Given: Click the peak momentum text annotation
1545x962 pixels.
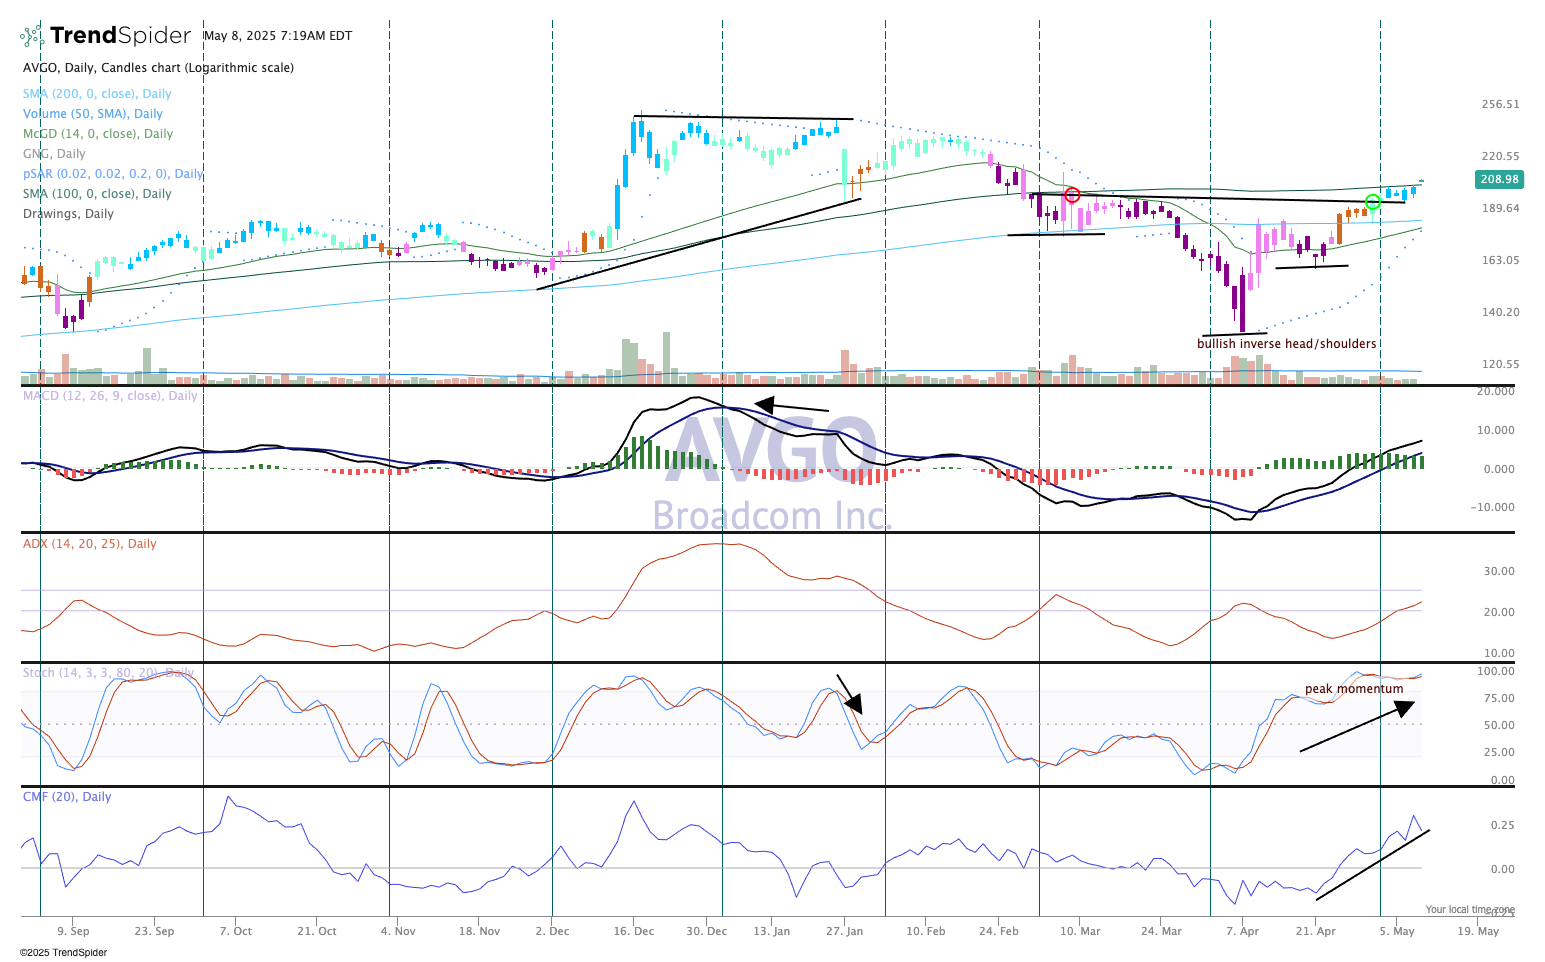Looking at the screenshot, I should tap(1353, 689).
